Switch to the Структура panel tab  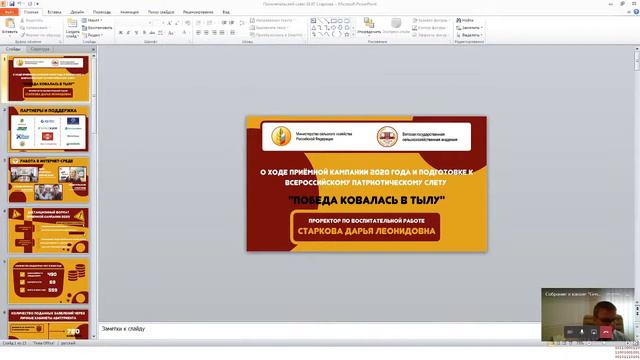pyautogui.click(x=40, y=49)
